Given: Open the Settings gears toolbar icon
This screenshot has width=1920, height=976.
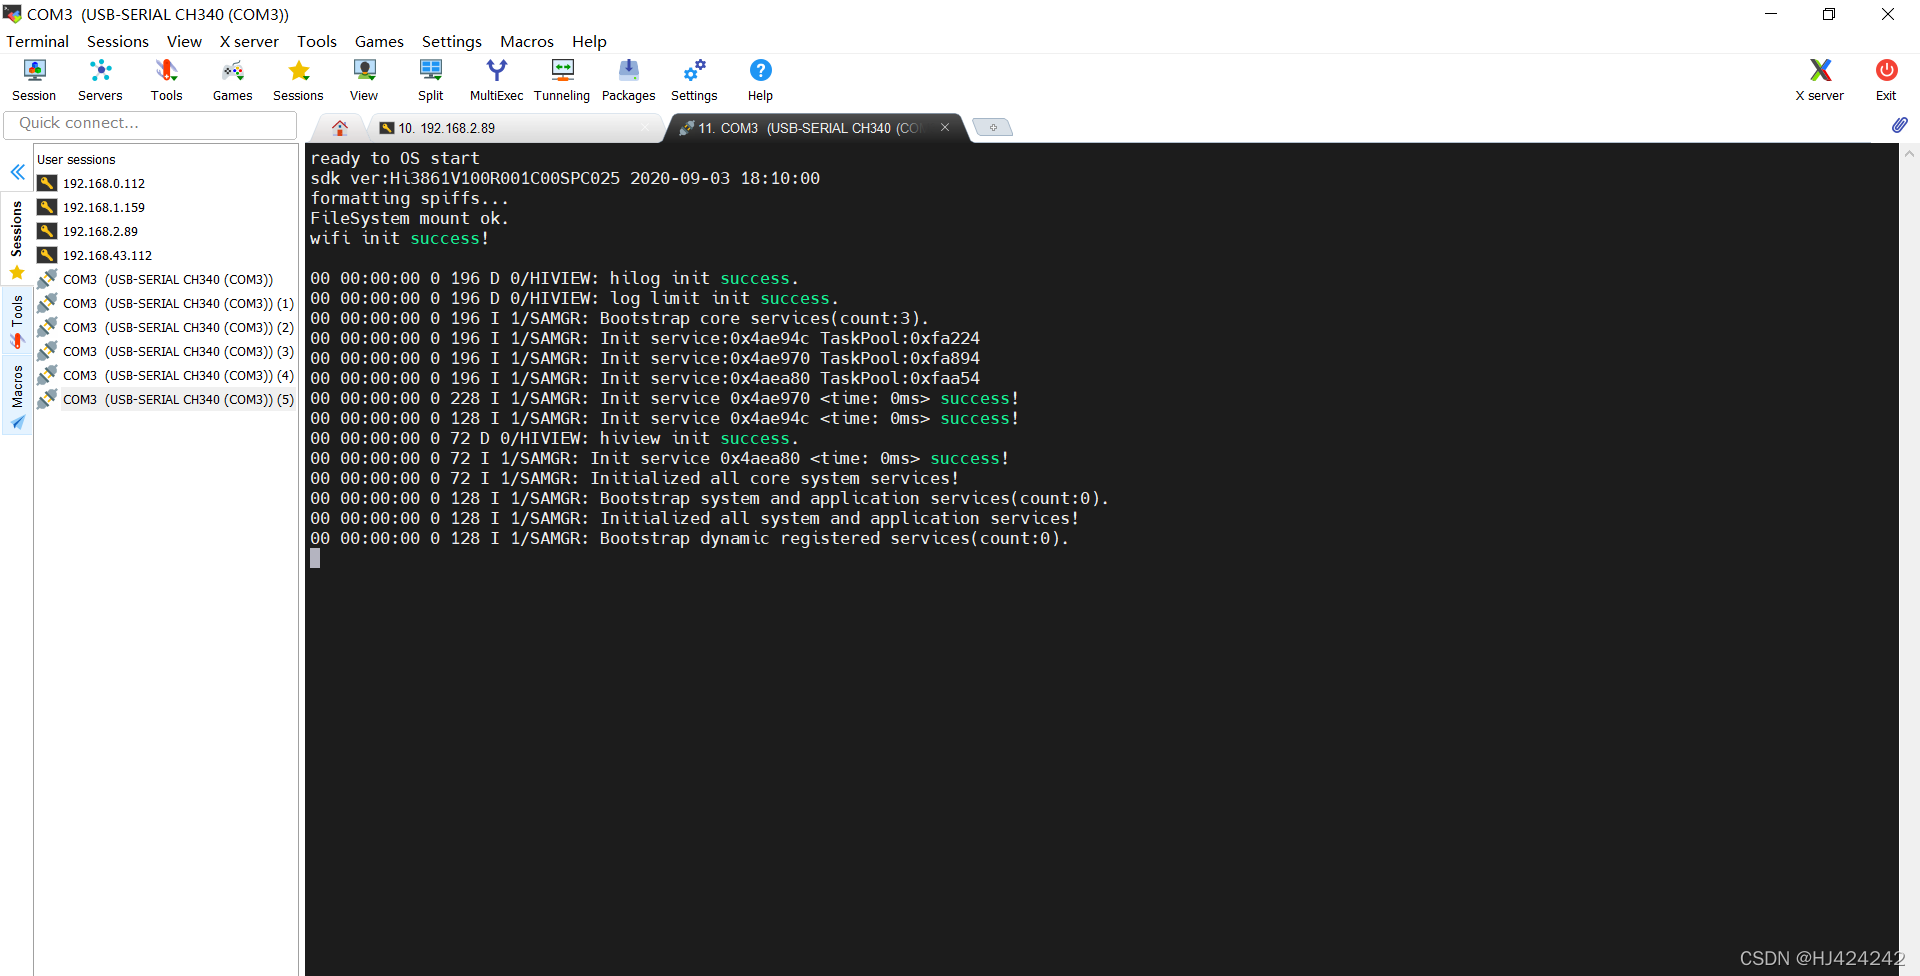Looking at the screenshot, I should click(x=694, y=80).
